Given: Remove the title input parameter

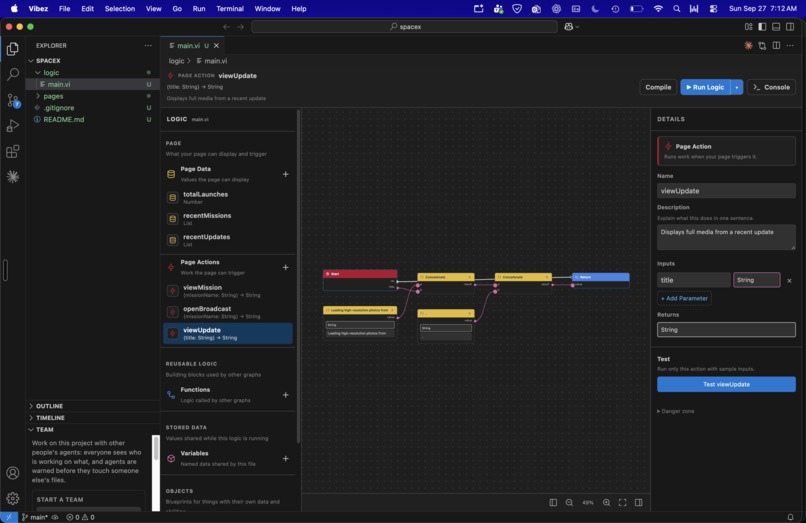Looking at the screenshot, I should click(x=789, y=281).
